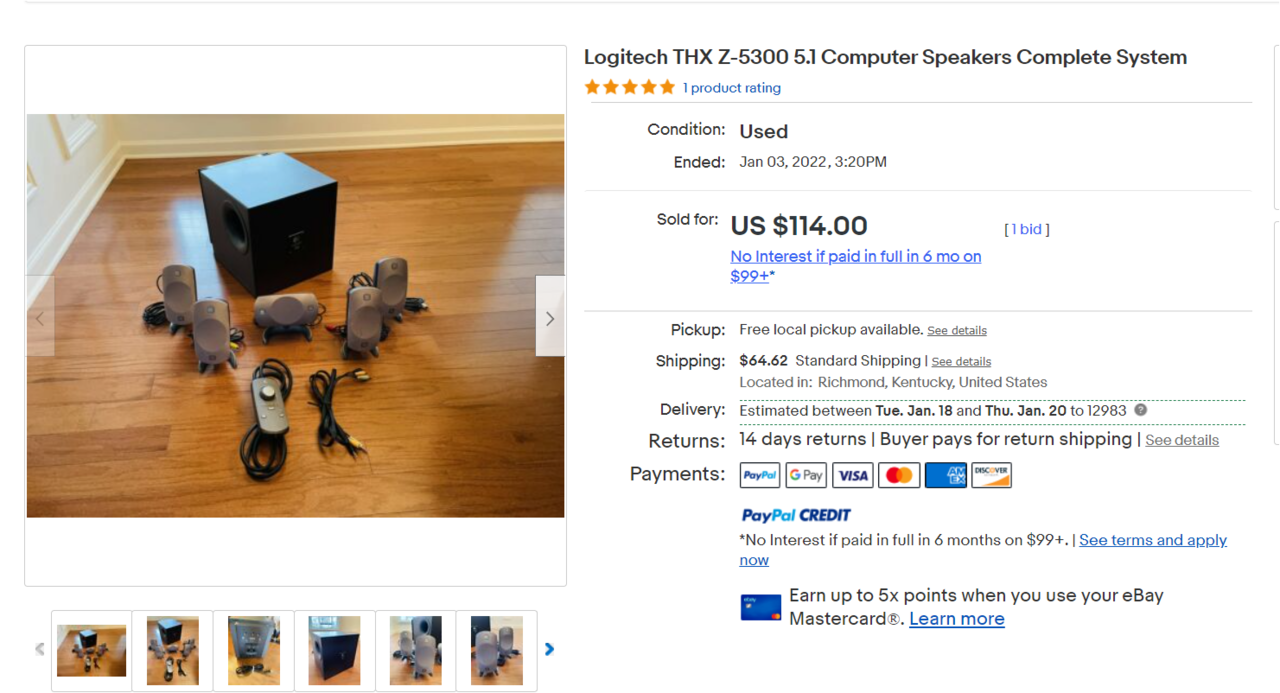Screen dimensions: 1280x693
Task: Select the last thumbnail of satellite speakers
Action: 497,651
